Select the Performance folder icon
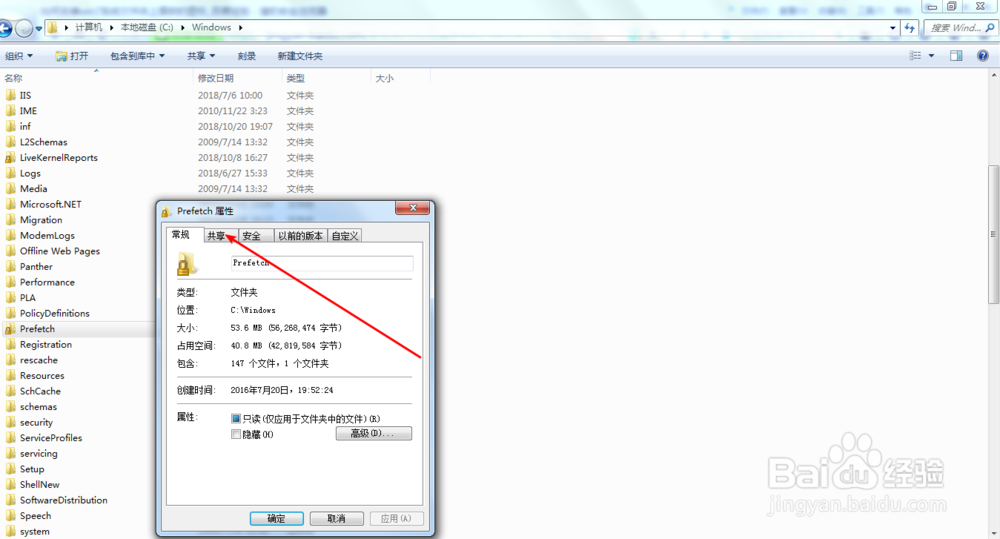 point(10,282)
